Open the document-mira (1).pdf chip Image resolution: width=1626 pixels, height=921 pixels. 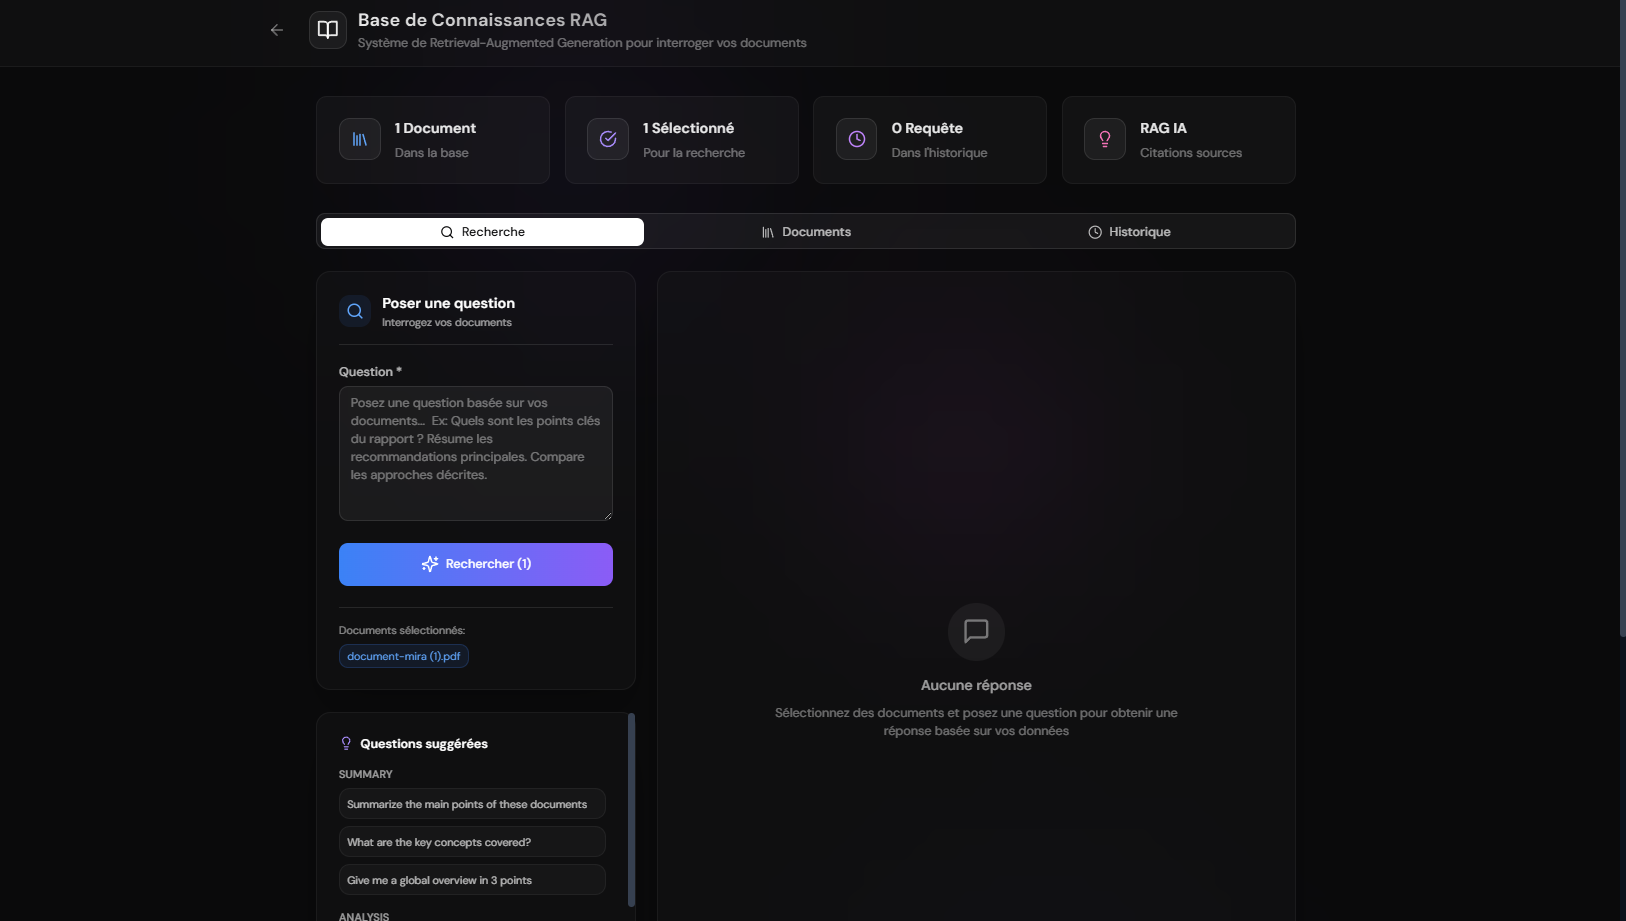click(403, 656)
